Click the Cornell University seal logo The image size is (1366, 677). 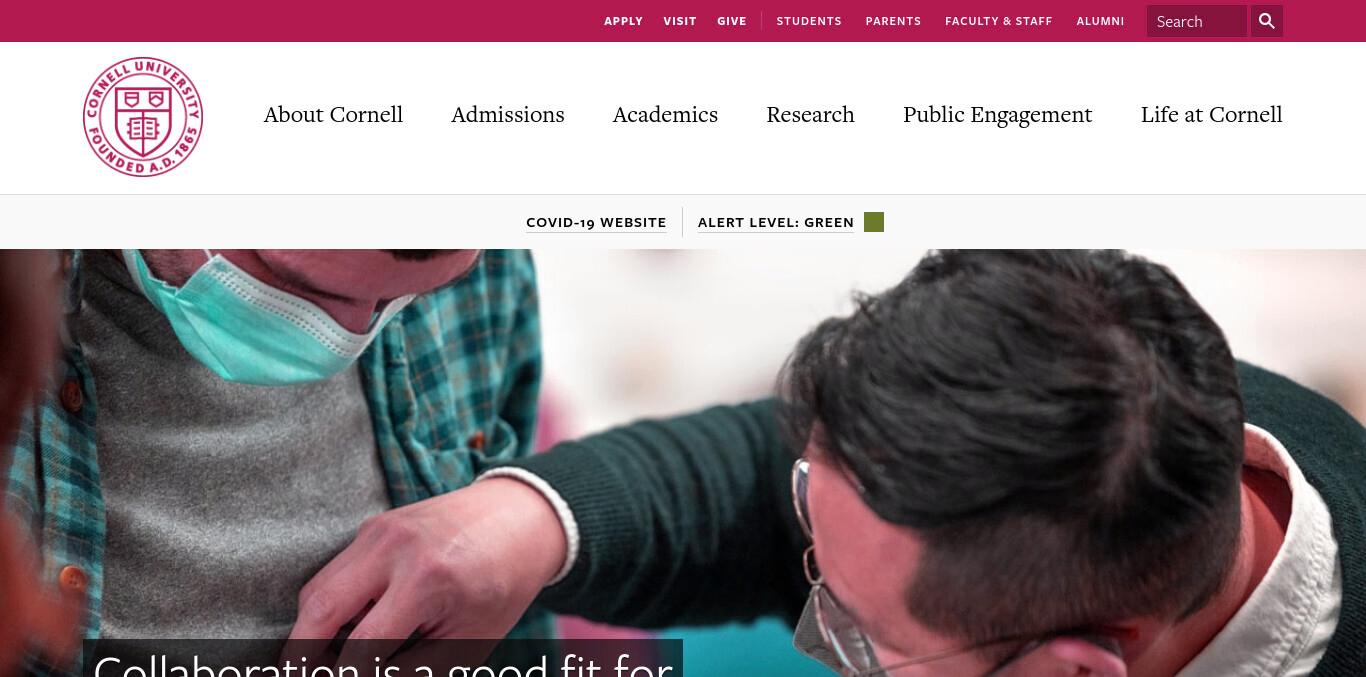click(143, 117)
